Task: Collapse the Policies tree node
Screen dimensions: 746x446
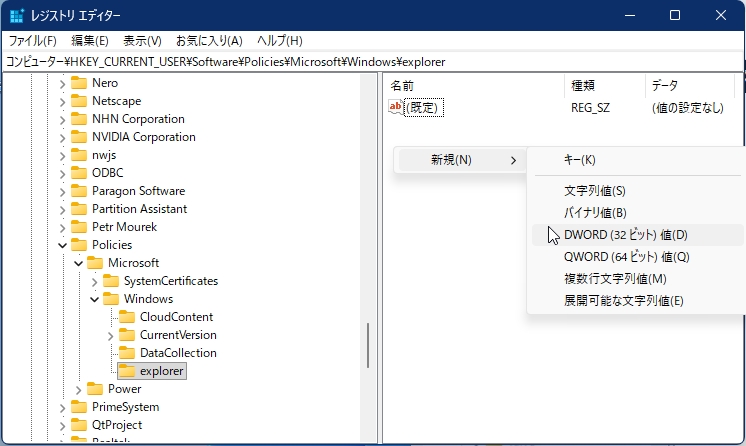Action: click(62, 245)
